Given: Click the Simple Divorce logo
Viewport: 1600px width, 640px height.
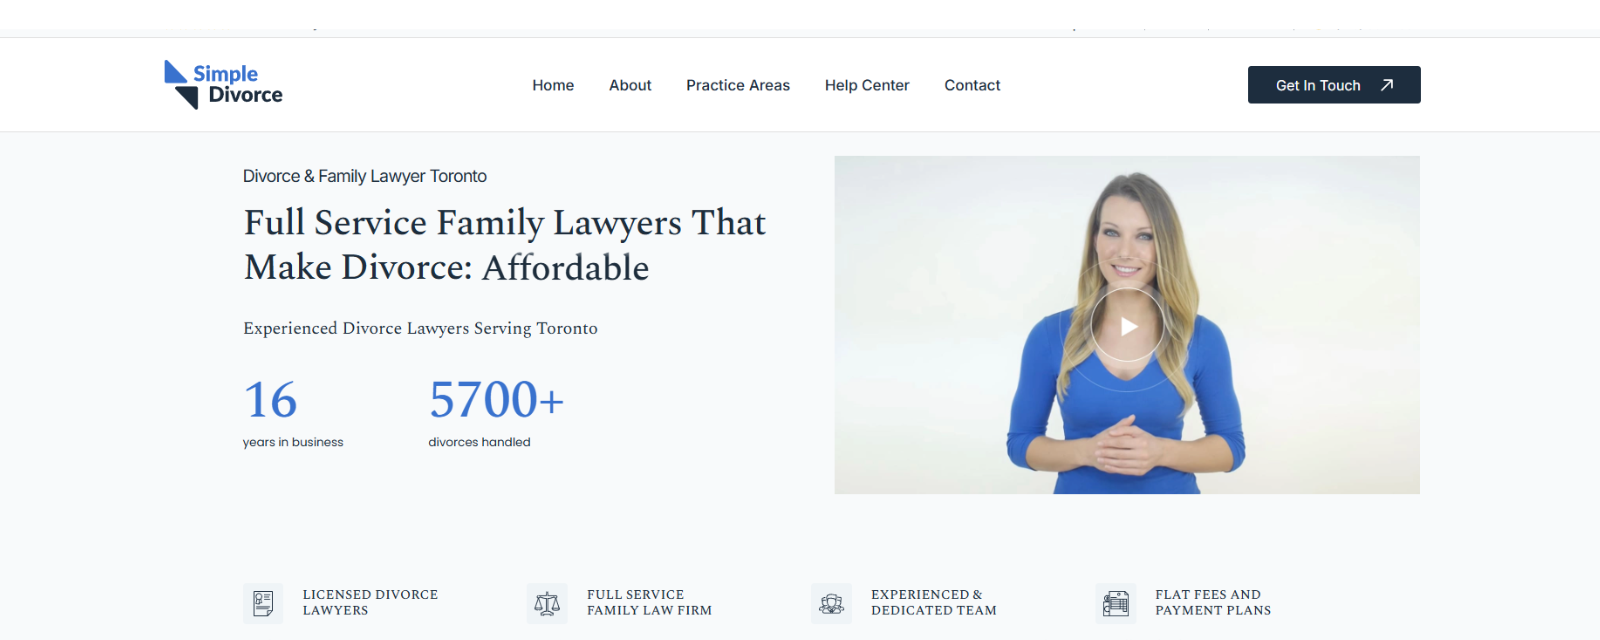Looking at the screenshot, I should [223, 85].
